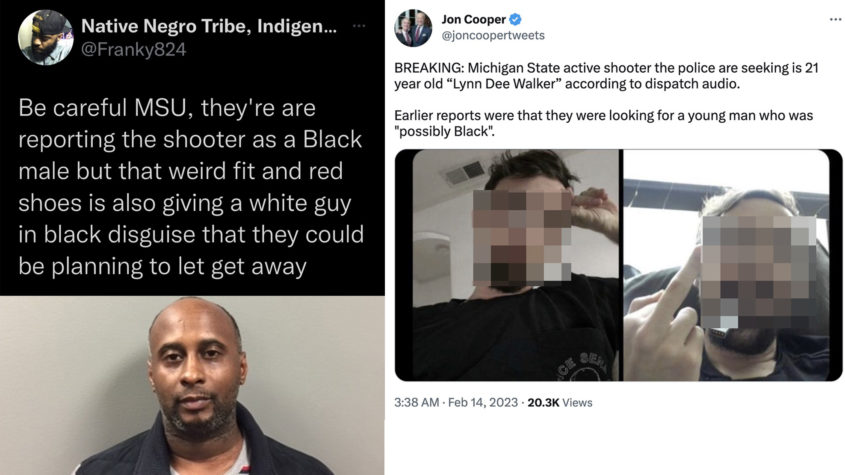Click the 3:38 AM timestamp
Viewport: 845px width, 475px height.
417,403
